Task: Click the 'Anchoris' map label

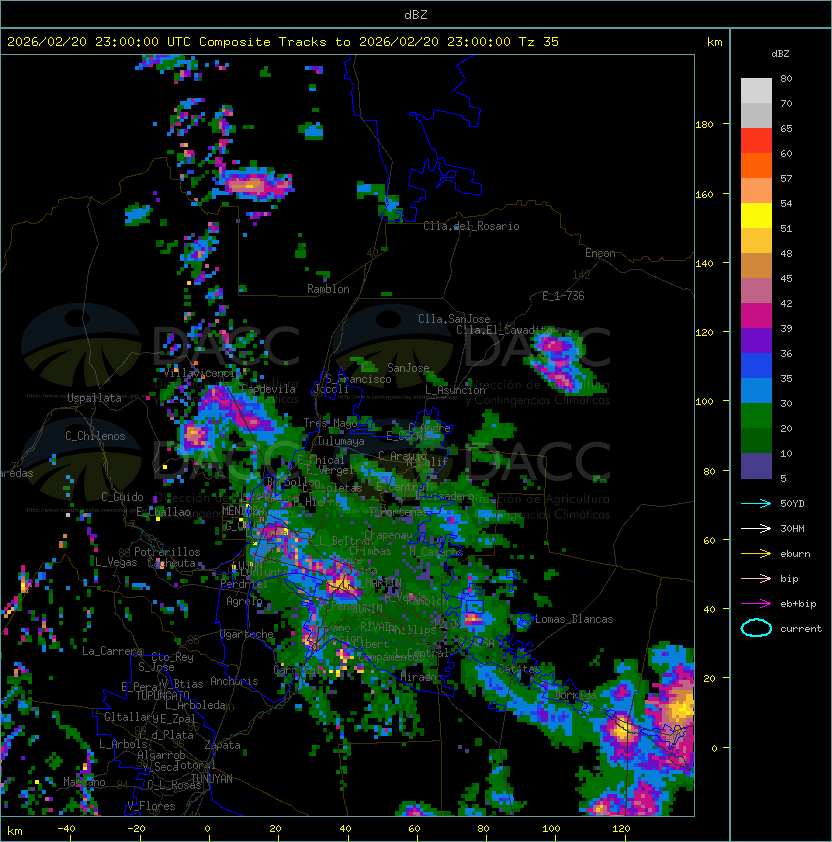Action: [234, 681]
